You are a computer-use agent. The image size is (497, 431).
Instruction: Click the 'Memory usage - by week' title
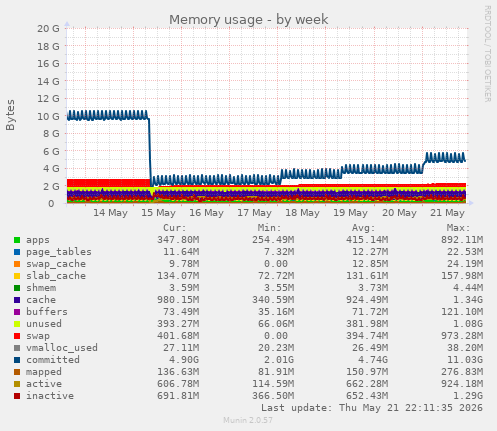pyautogui.click(x=249, y=20)
